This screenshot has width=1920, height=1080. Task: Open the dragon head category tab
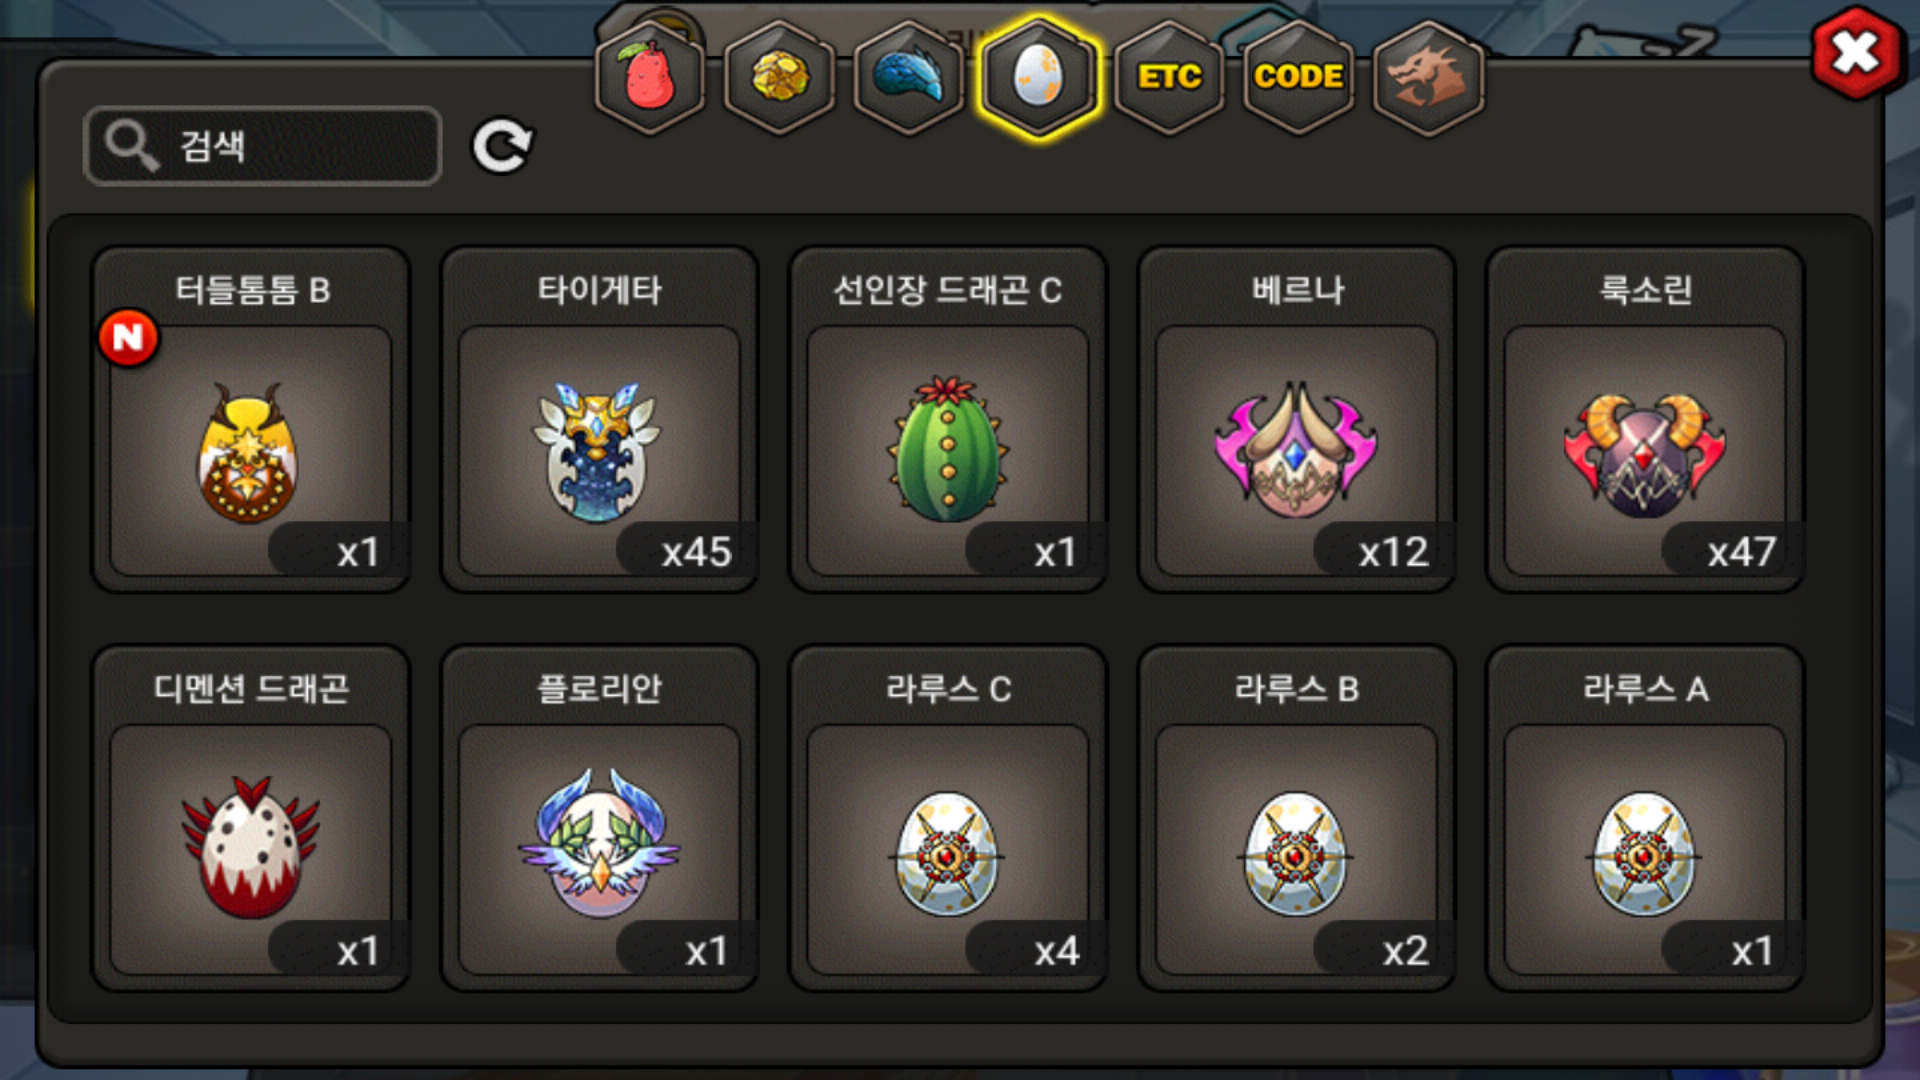(x=1429, y=77)
